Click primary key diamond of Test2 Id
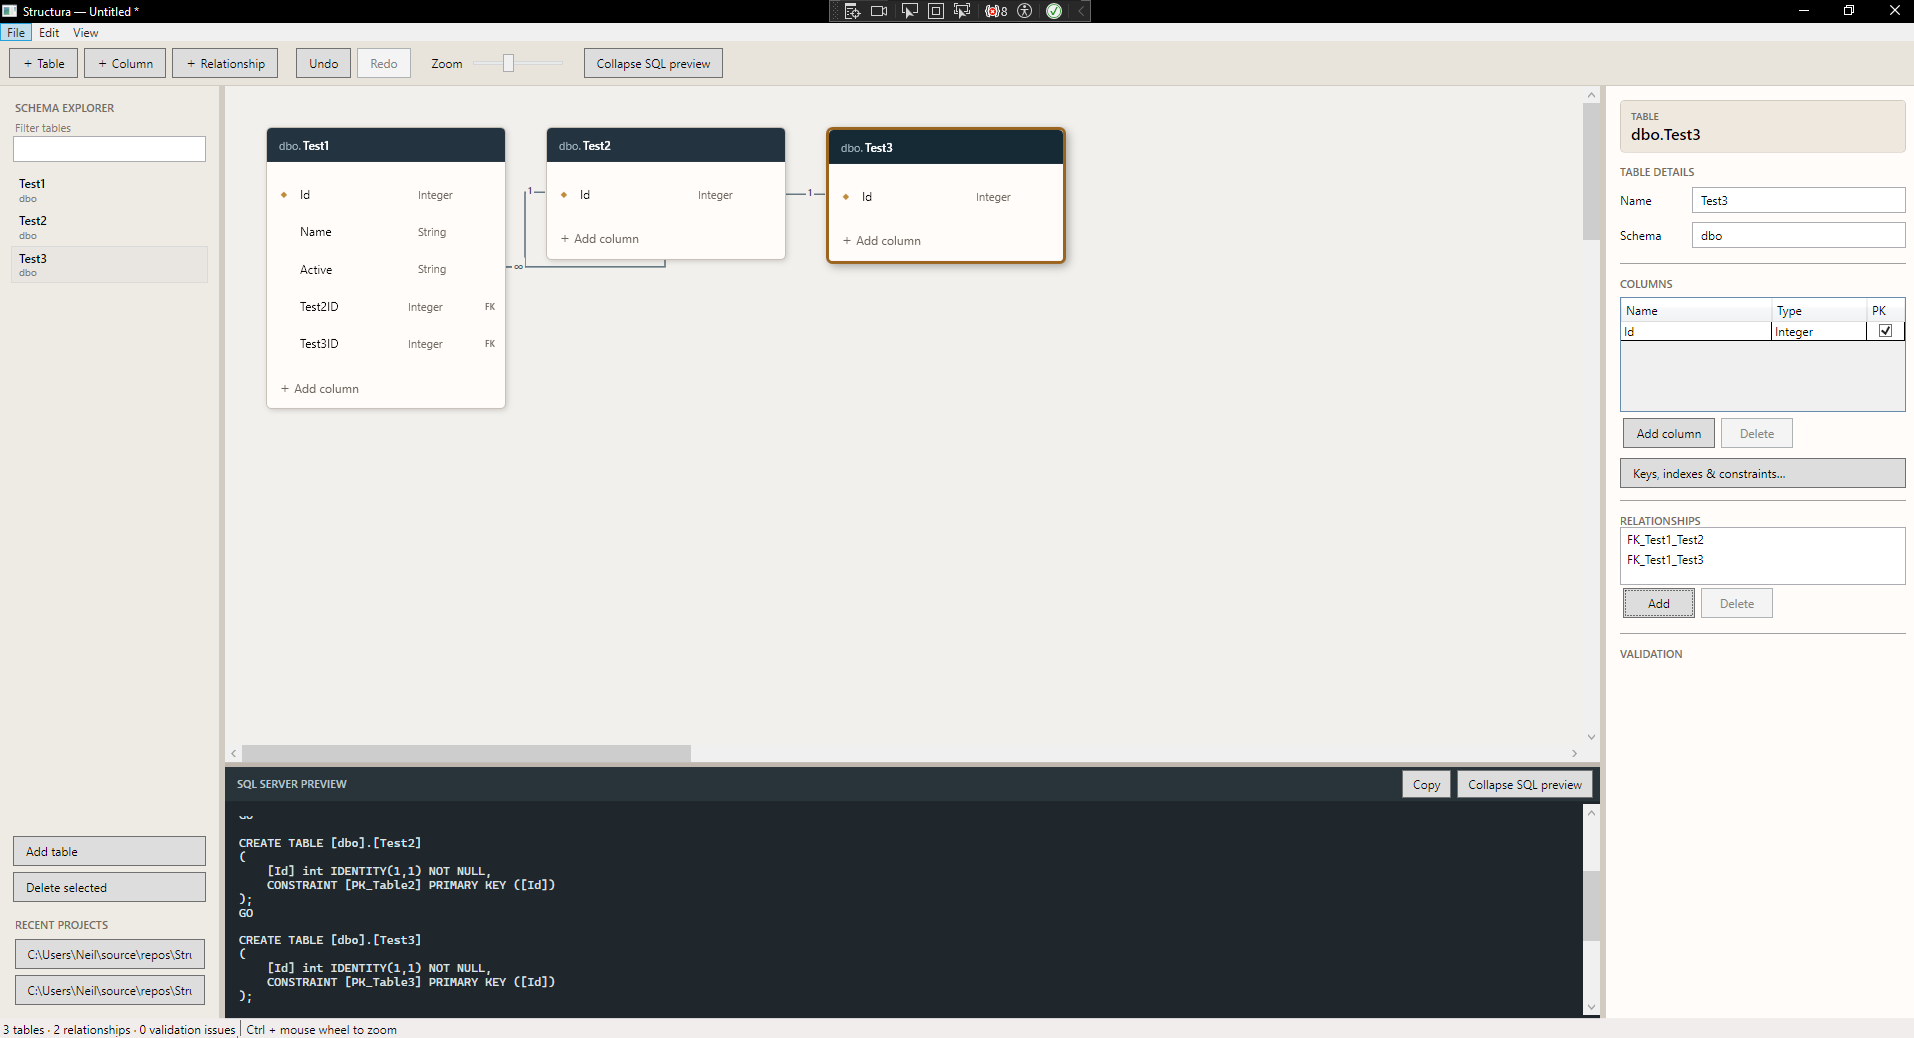Image resolution: width=1914 pixels, height=1038 pixels. 564,195
